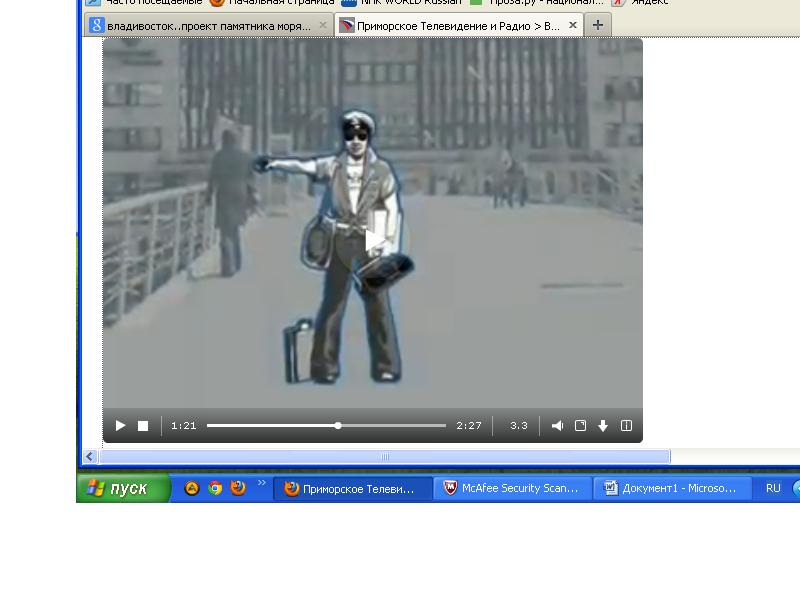The height and width of the screenshot is (600, 800).
Task: Stop the video with the square stop button
Action: 143,426
